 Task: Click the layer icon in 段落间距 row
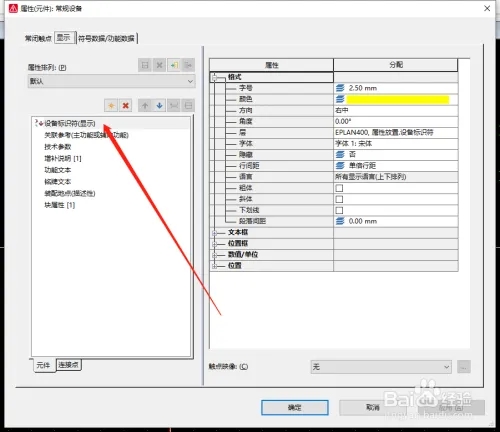click(340, 221)
